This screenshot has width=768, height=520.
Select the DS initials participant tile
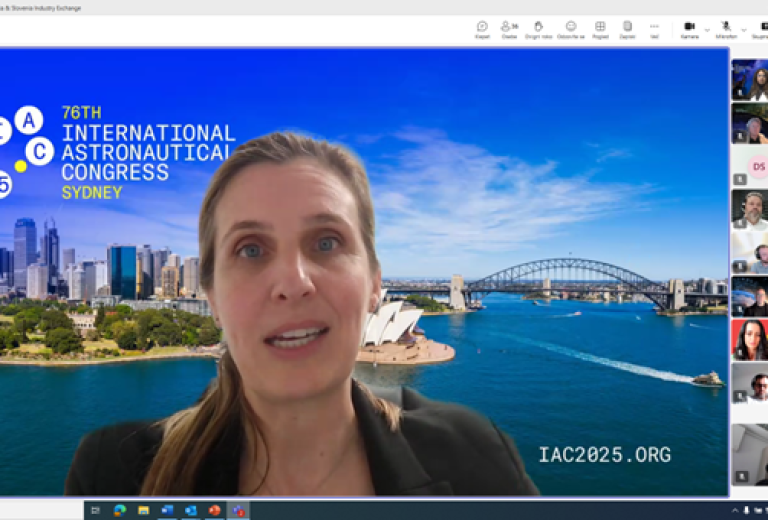click(750, 166)
